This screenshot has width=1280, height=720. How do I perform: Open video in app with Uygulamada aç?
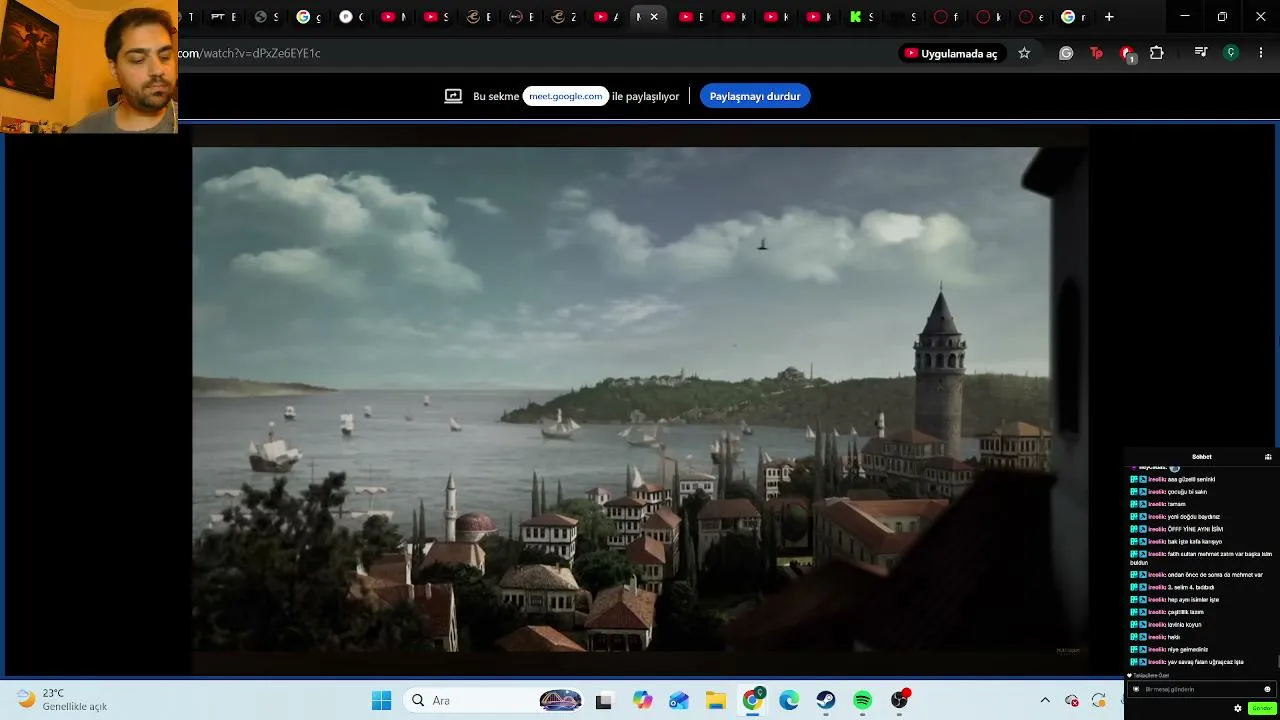pos(951,53)
